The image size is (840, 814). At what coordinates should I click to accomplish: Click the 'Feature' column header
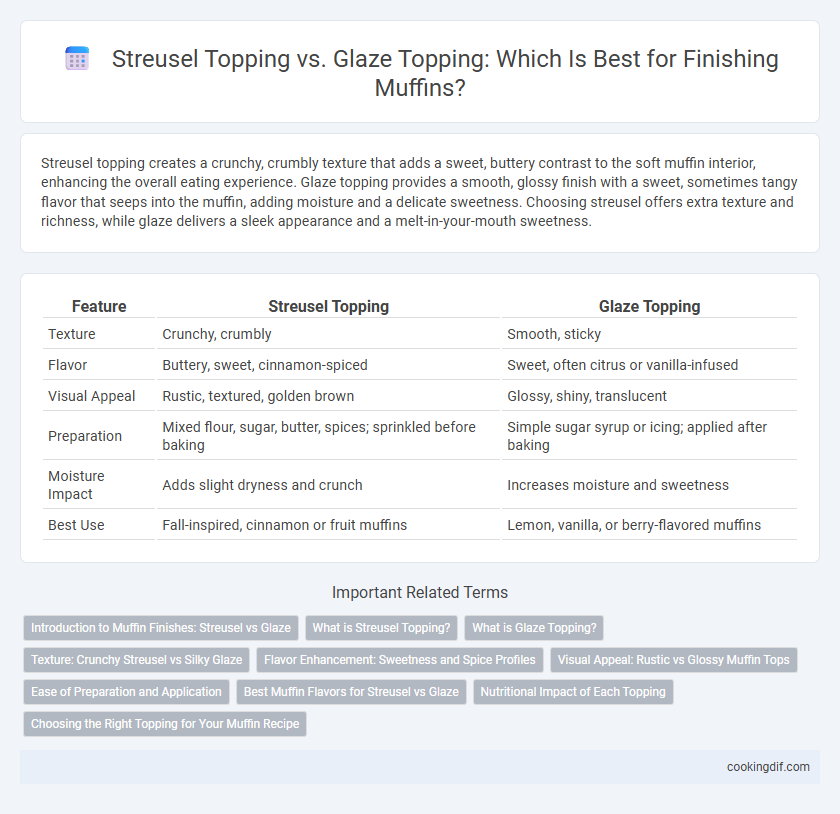pos(99,306)
